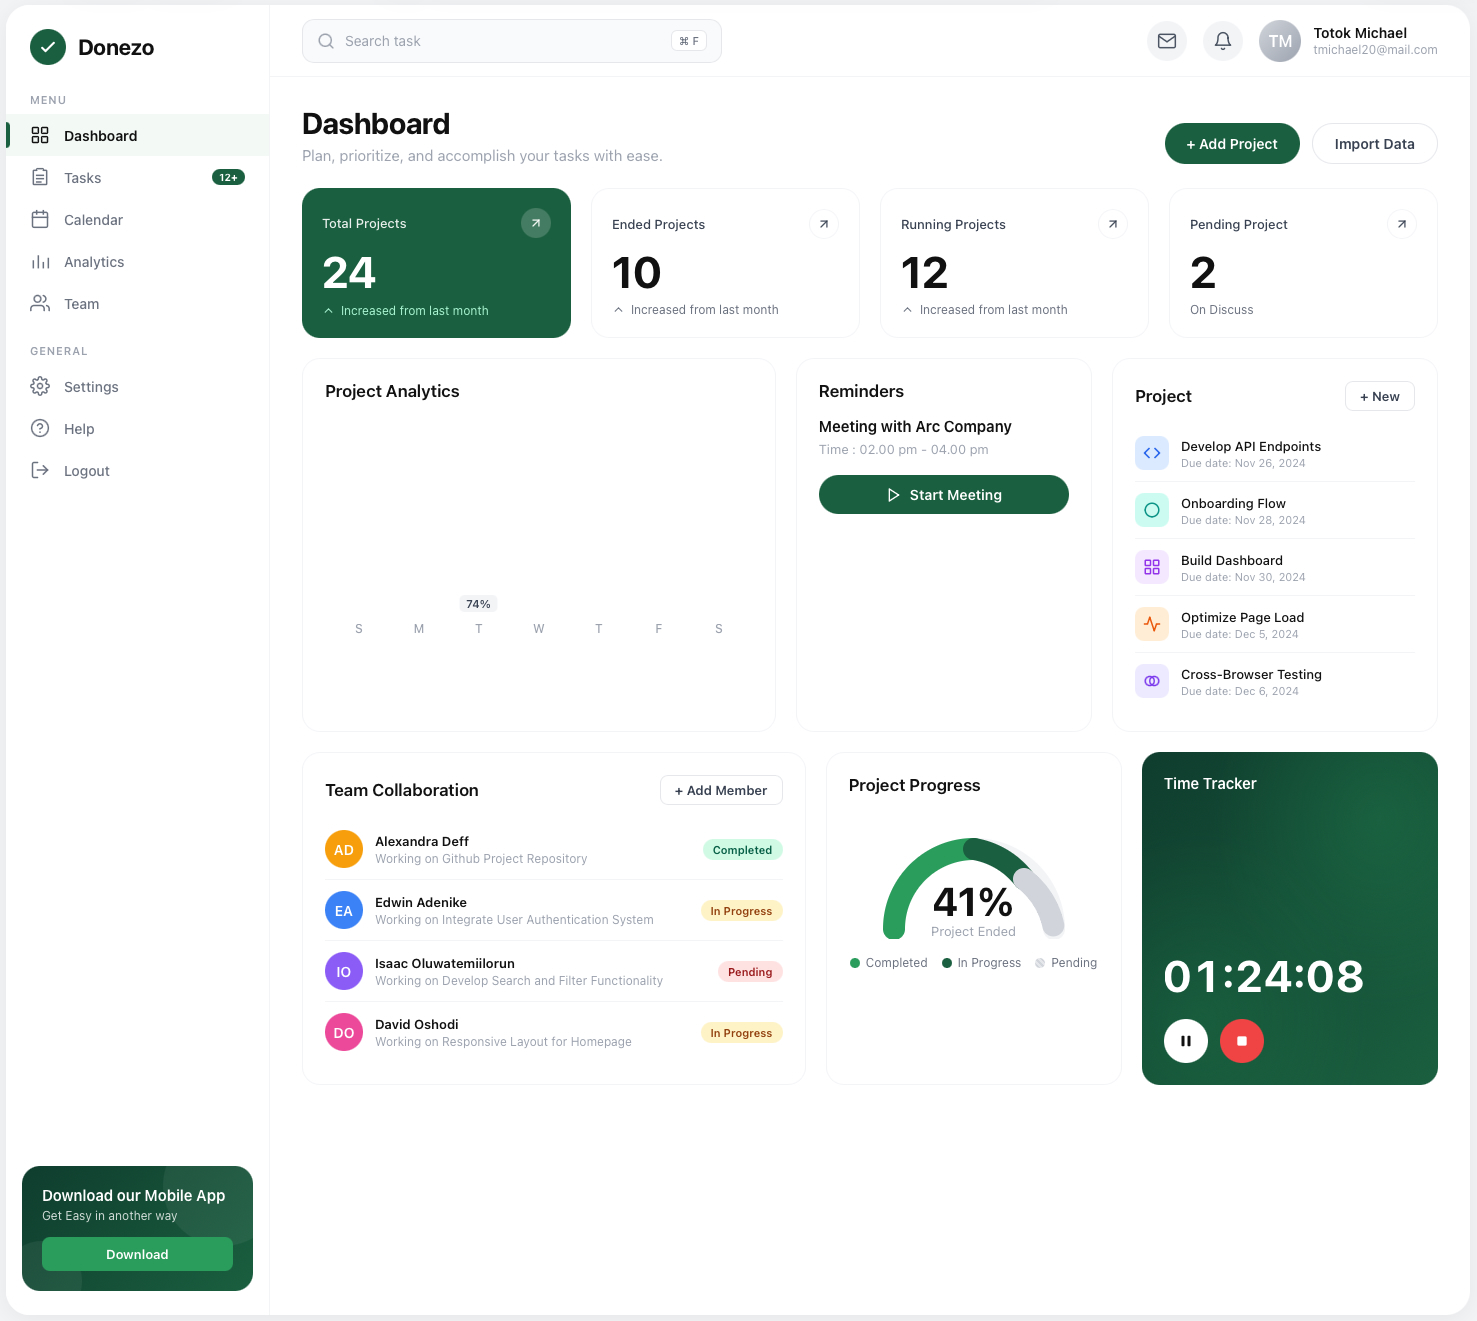Select the Optimize Page Load project
Image resolution: width=1477 pixels, height=1321 pixels.
(1275, 624)
